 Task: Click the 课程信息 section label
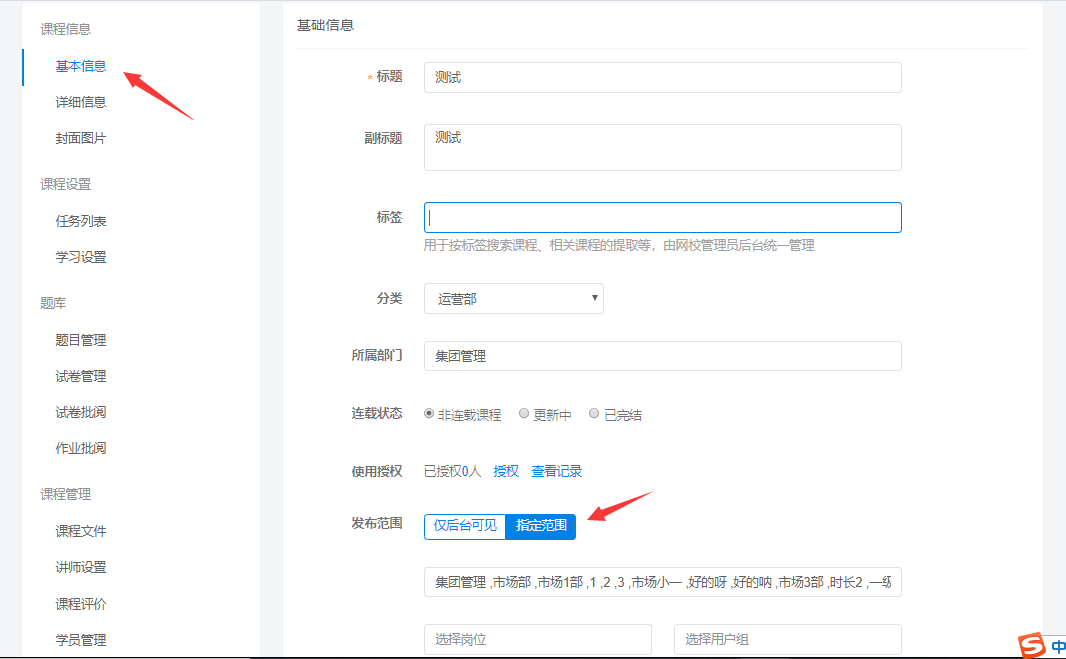point(65,29)
